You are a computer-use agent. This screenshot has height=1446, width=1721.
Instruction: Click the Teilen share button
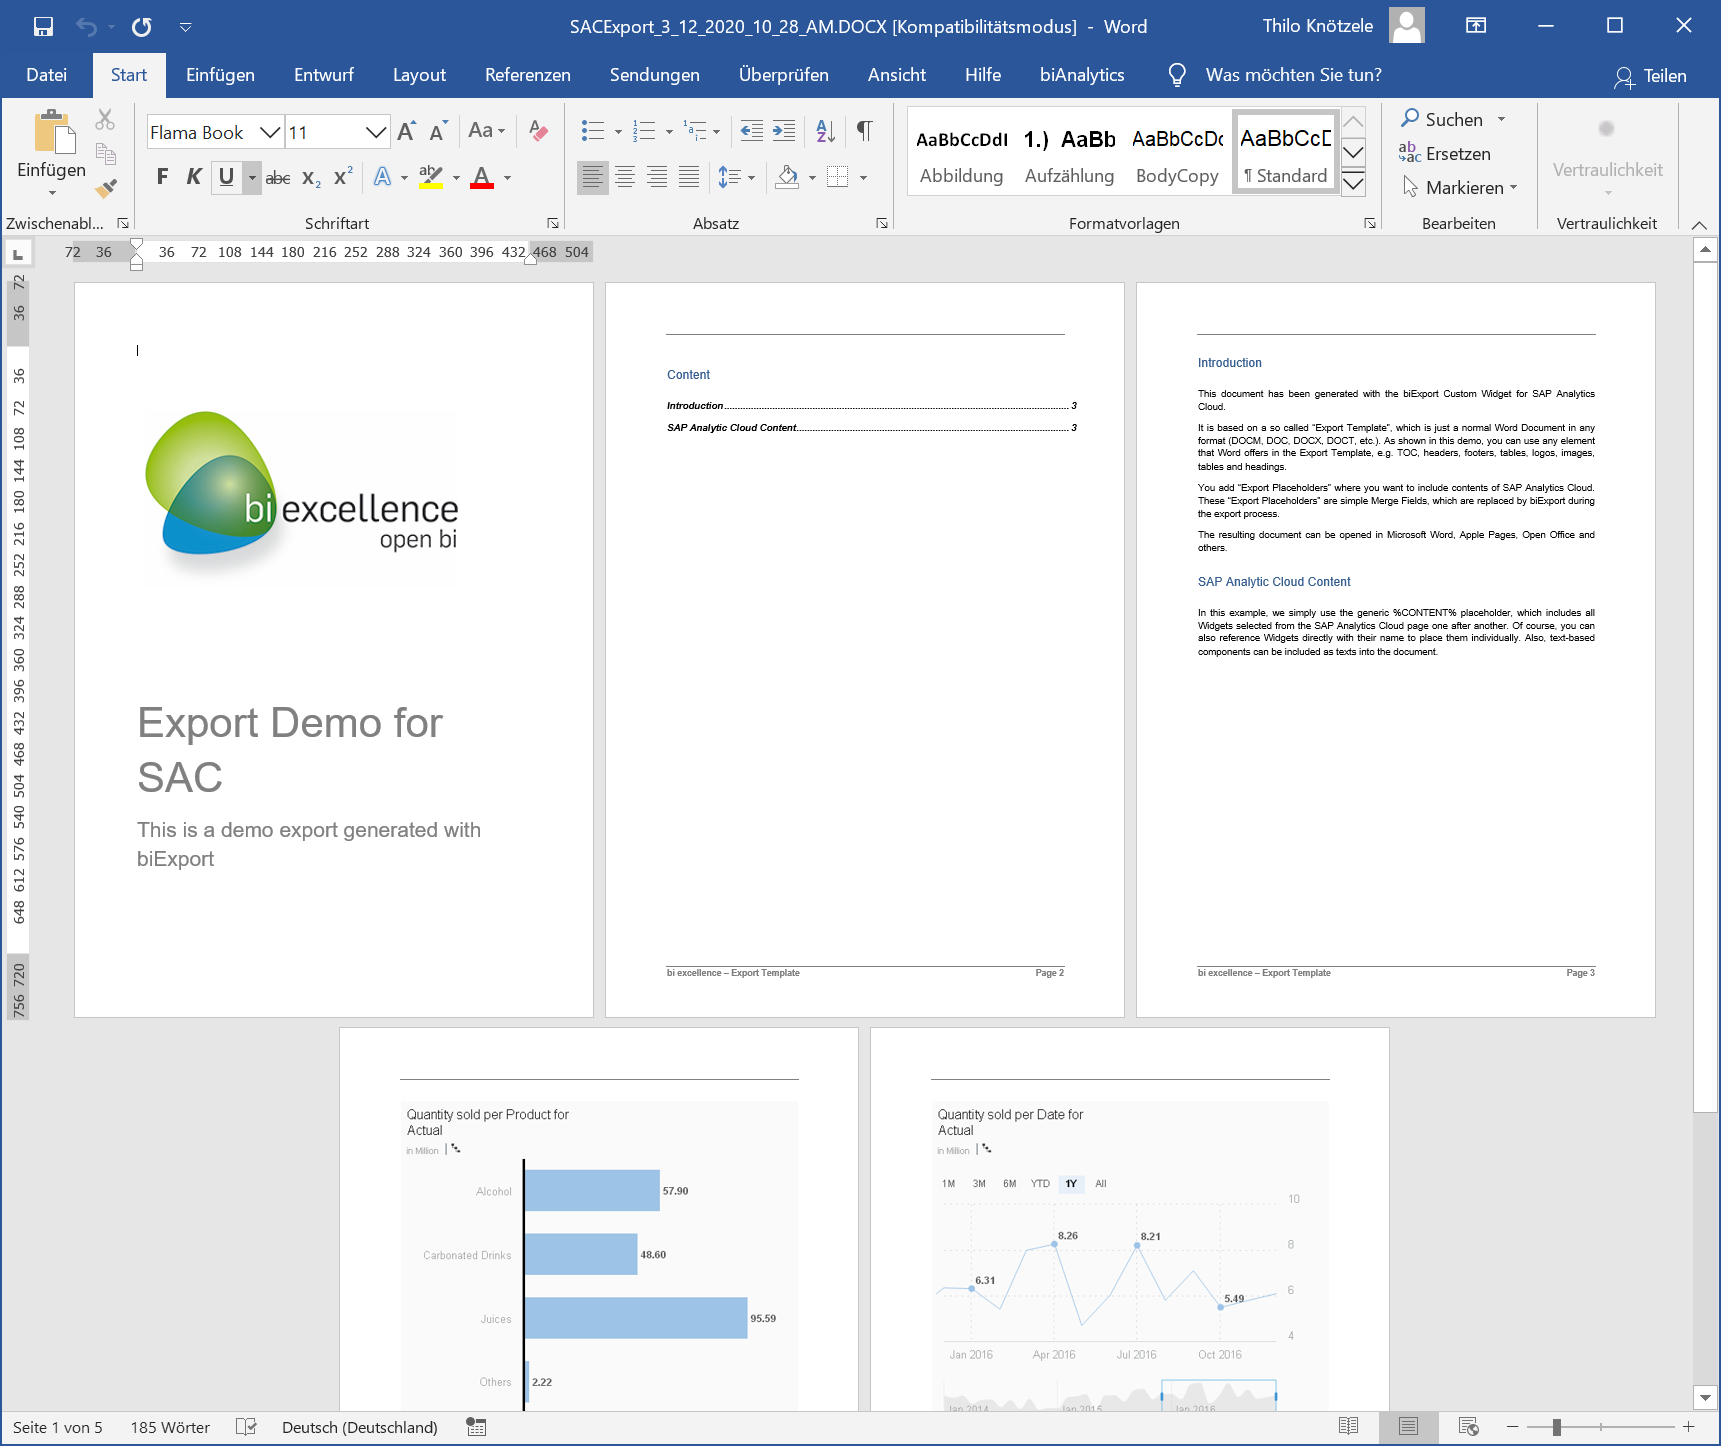[1651, 76]
